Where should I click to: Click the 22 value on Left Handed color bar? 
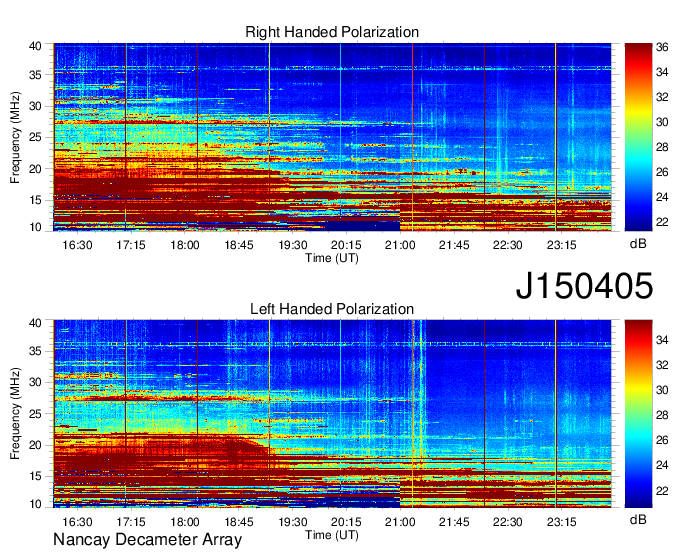662,491
